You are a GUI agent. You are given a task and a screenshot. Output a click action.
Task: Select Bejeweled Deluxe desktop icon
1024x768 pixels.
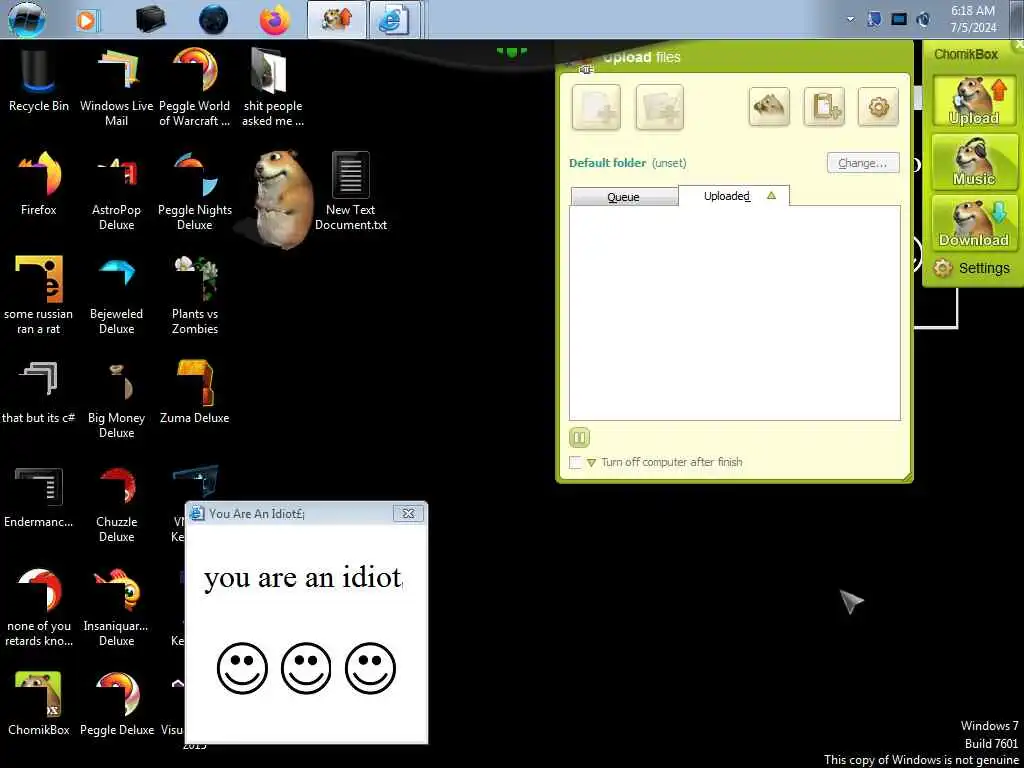(x=116, y=295)
